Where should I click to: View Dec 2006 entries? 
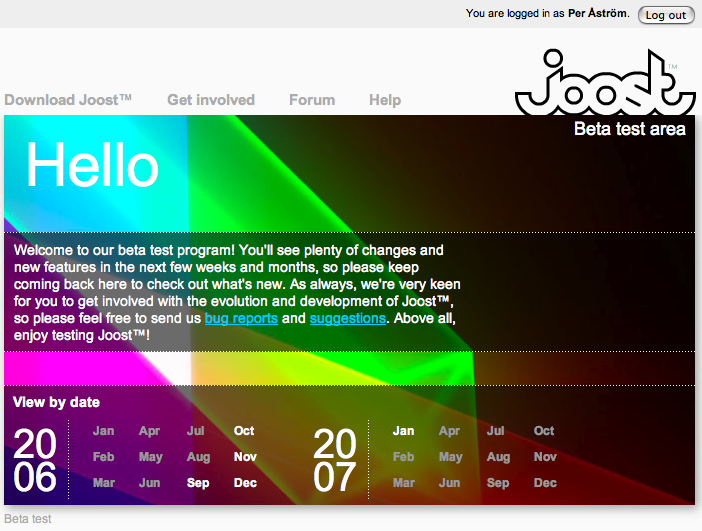(245, 483)
